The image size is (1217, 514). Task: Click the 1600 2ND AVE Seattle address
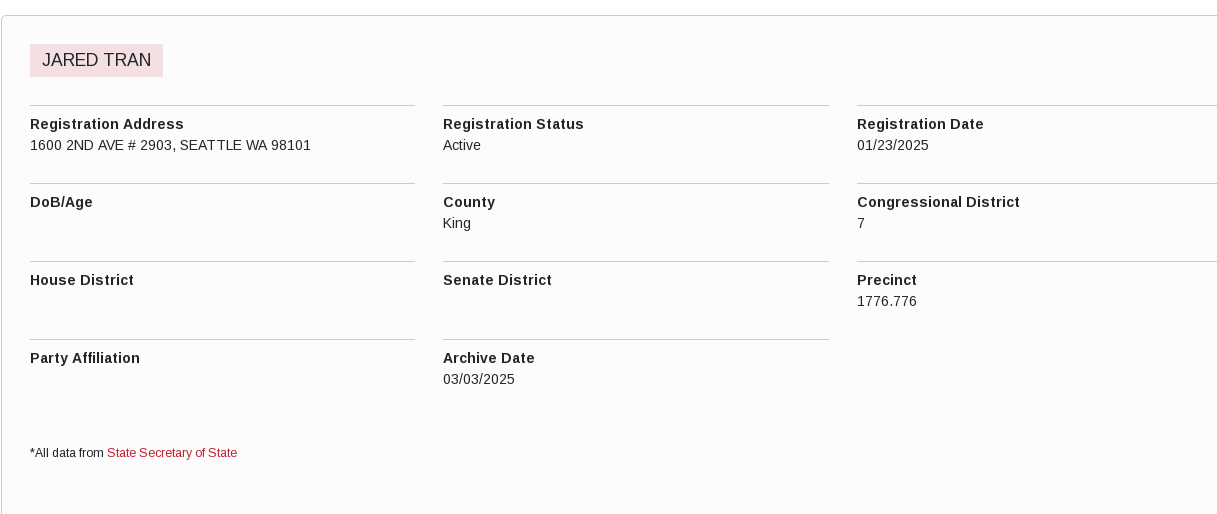170,145
